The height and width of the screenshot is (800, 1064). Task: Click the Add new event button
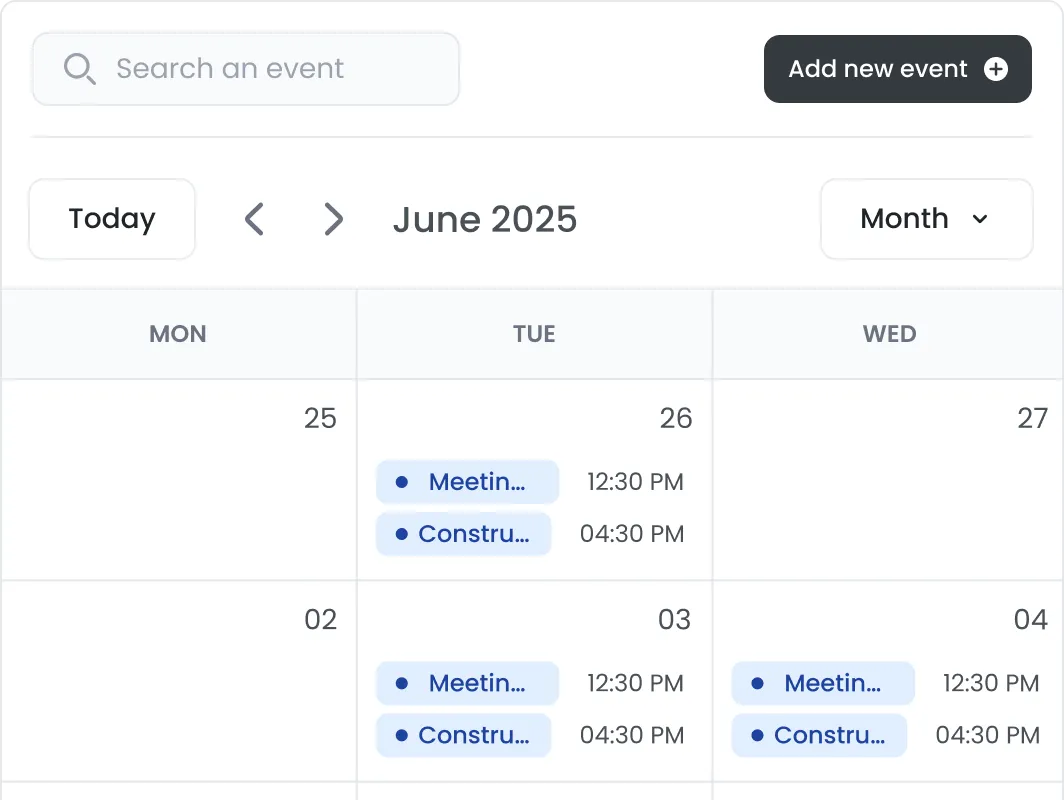[880, 69]
